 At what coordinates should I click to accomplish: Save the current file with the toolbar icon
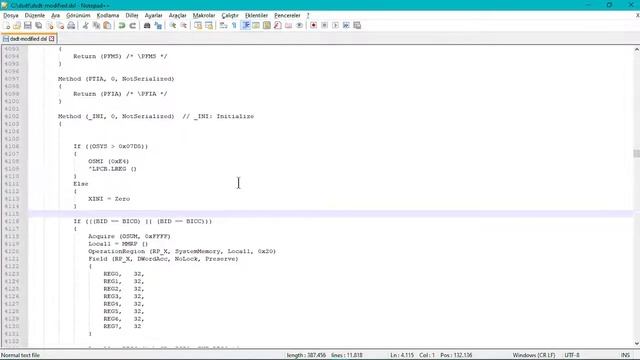(x=28, y=25)
